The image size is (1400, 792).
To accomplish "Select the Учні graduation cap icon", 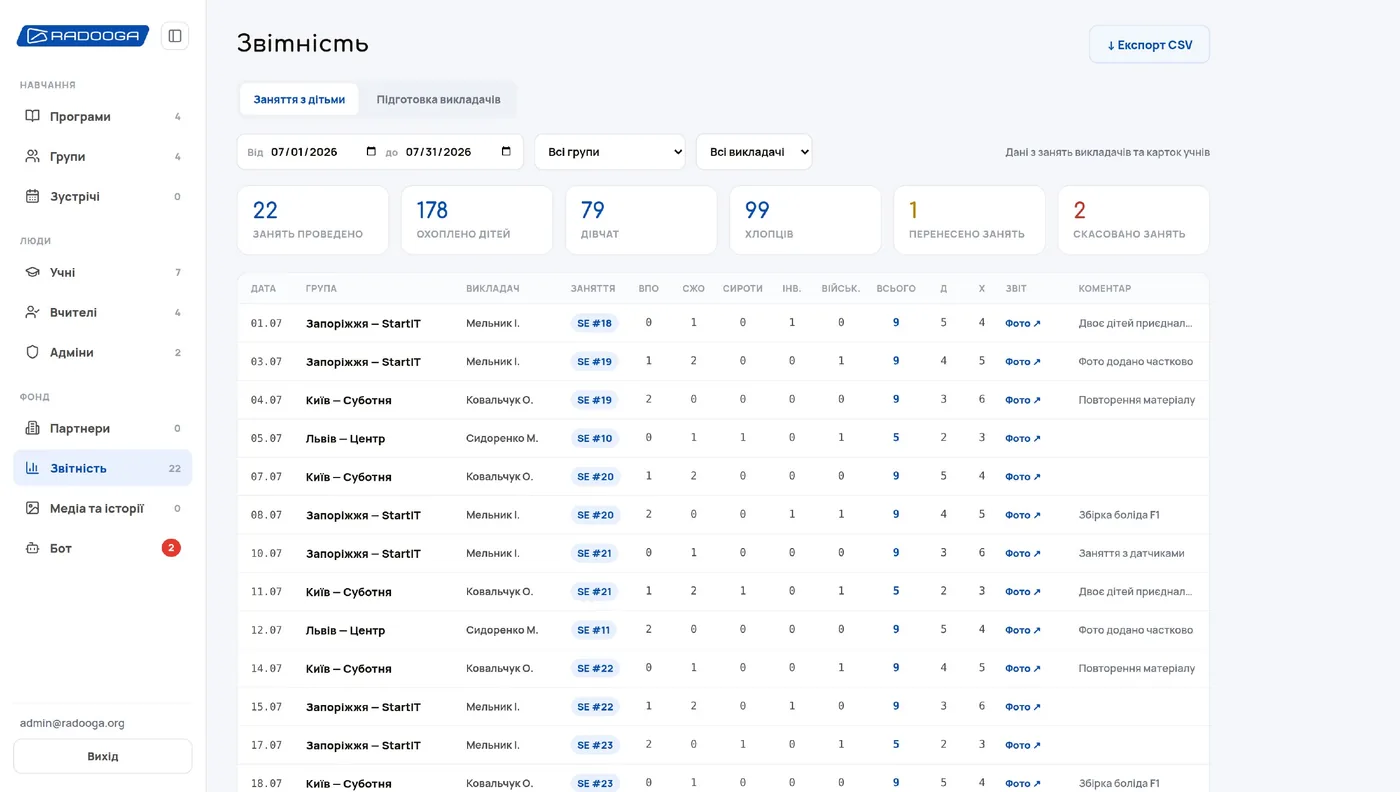I will tap(33, 272).
